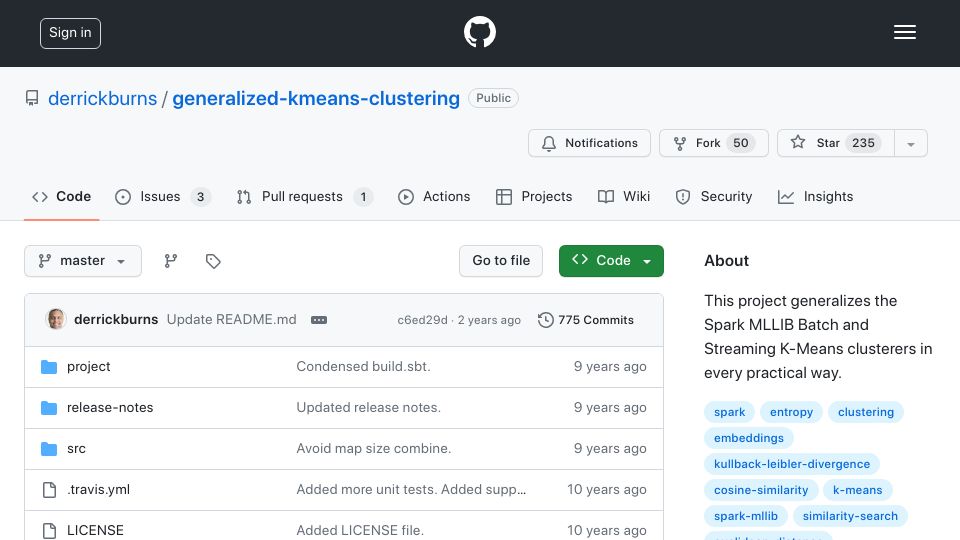Open the Updated release notes. commit message
This screenshot has height=540, width=960.
(369, 408)
